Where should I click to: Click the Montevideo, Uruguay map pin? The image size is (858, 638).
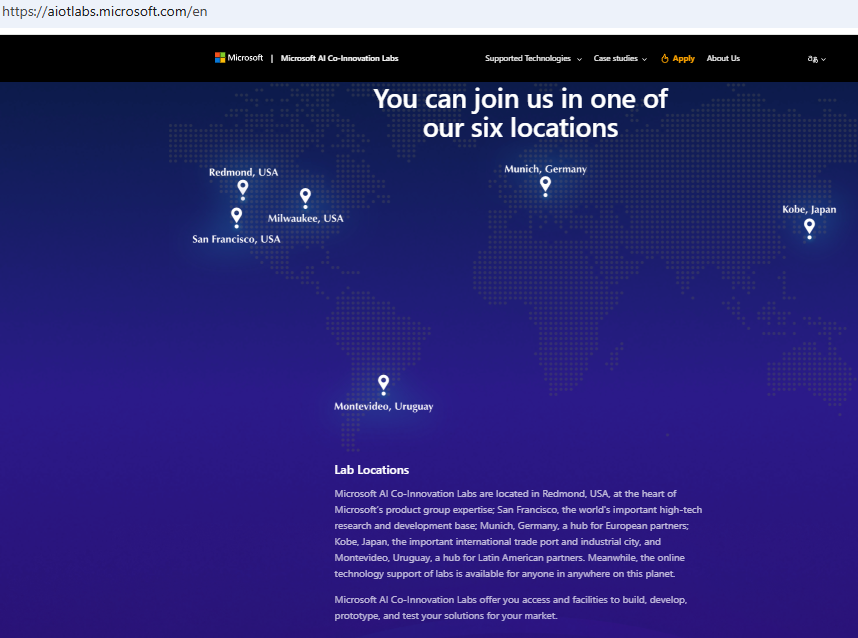point(384,385)
